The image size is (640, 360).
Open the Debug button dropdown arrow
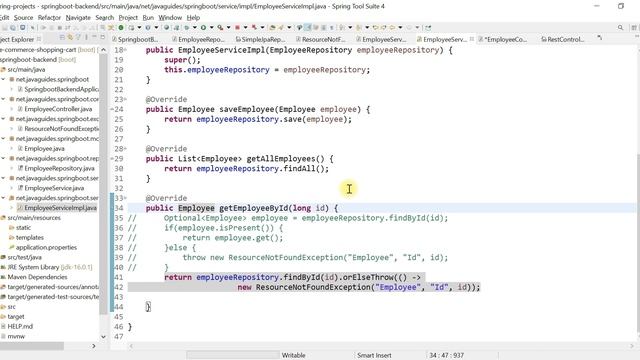point(195,27)
